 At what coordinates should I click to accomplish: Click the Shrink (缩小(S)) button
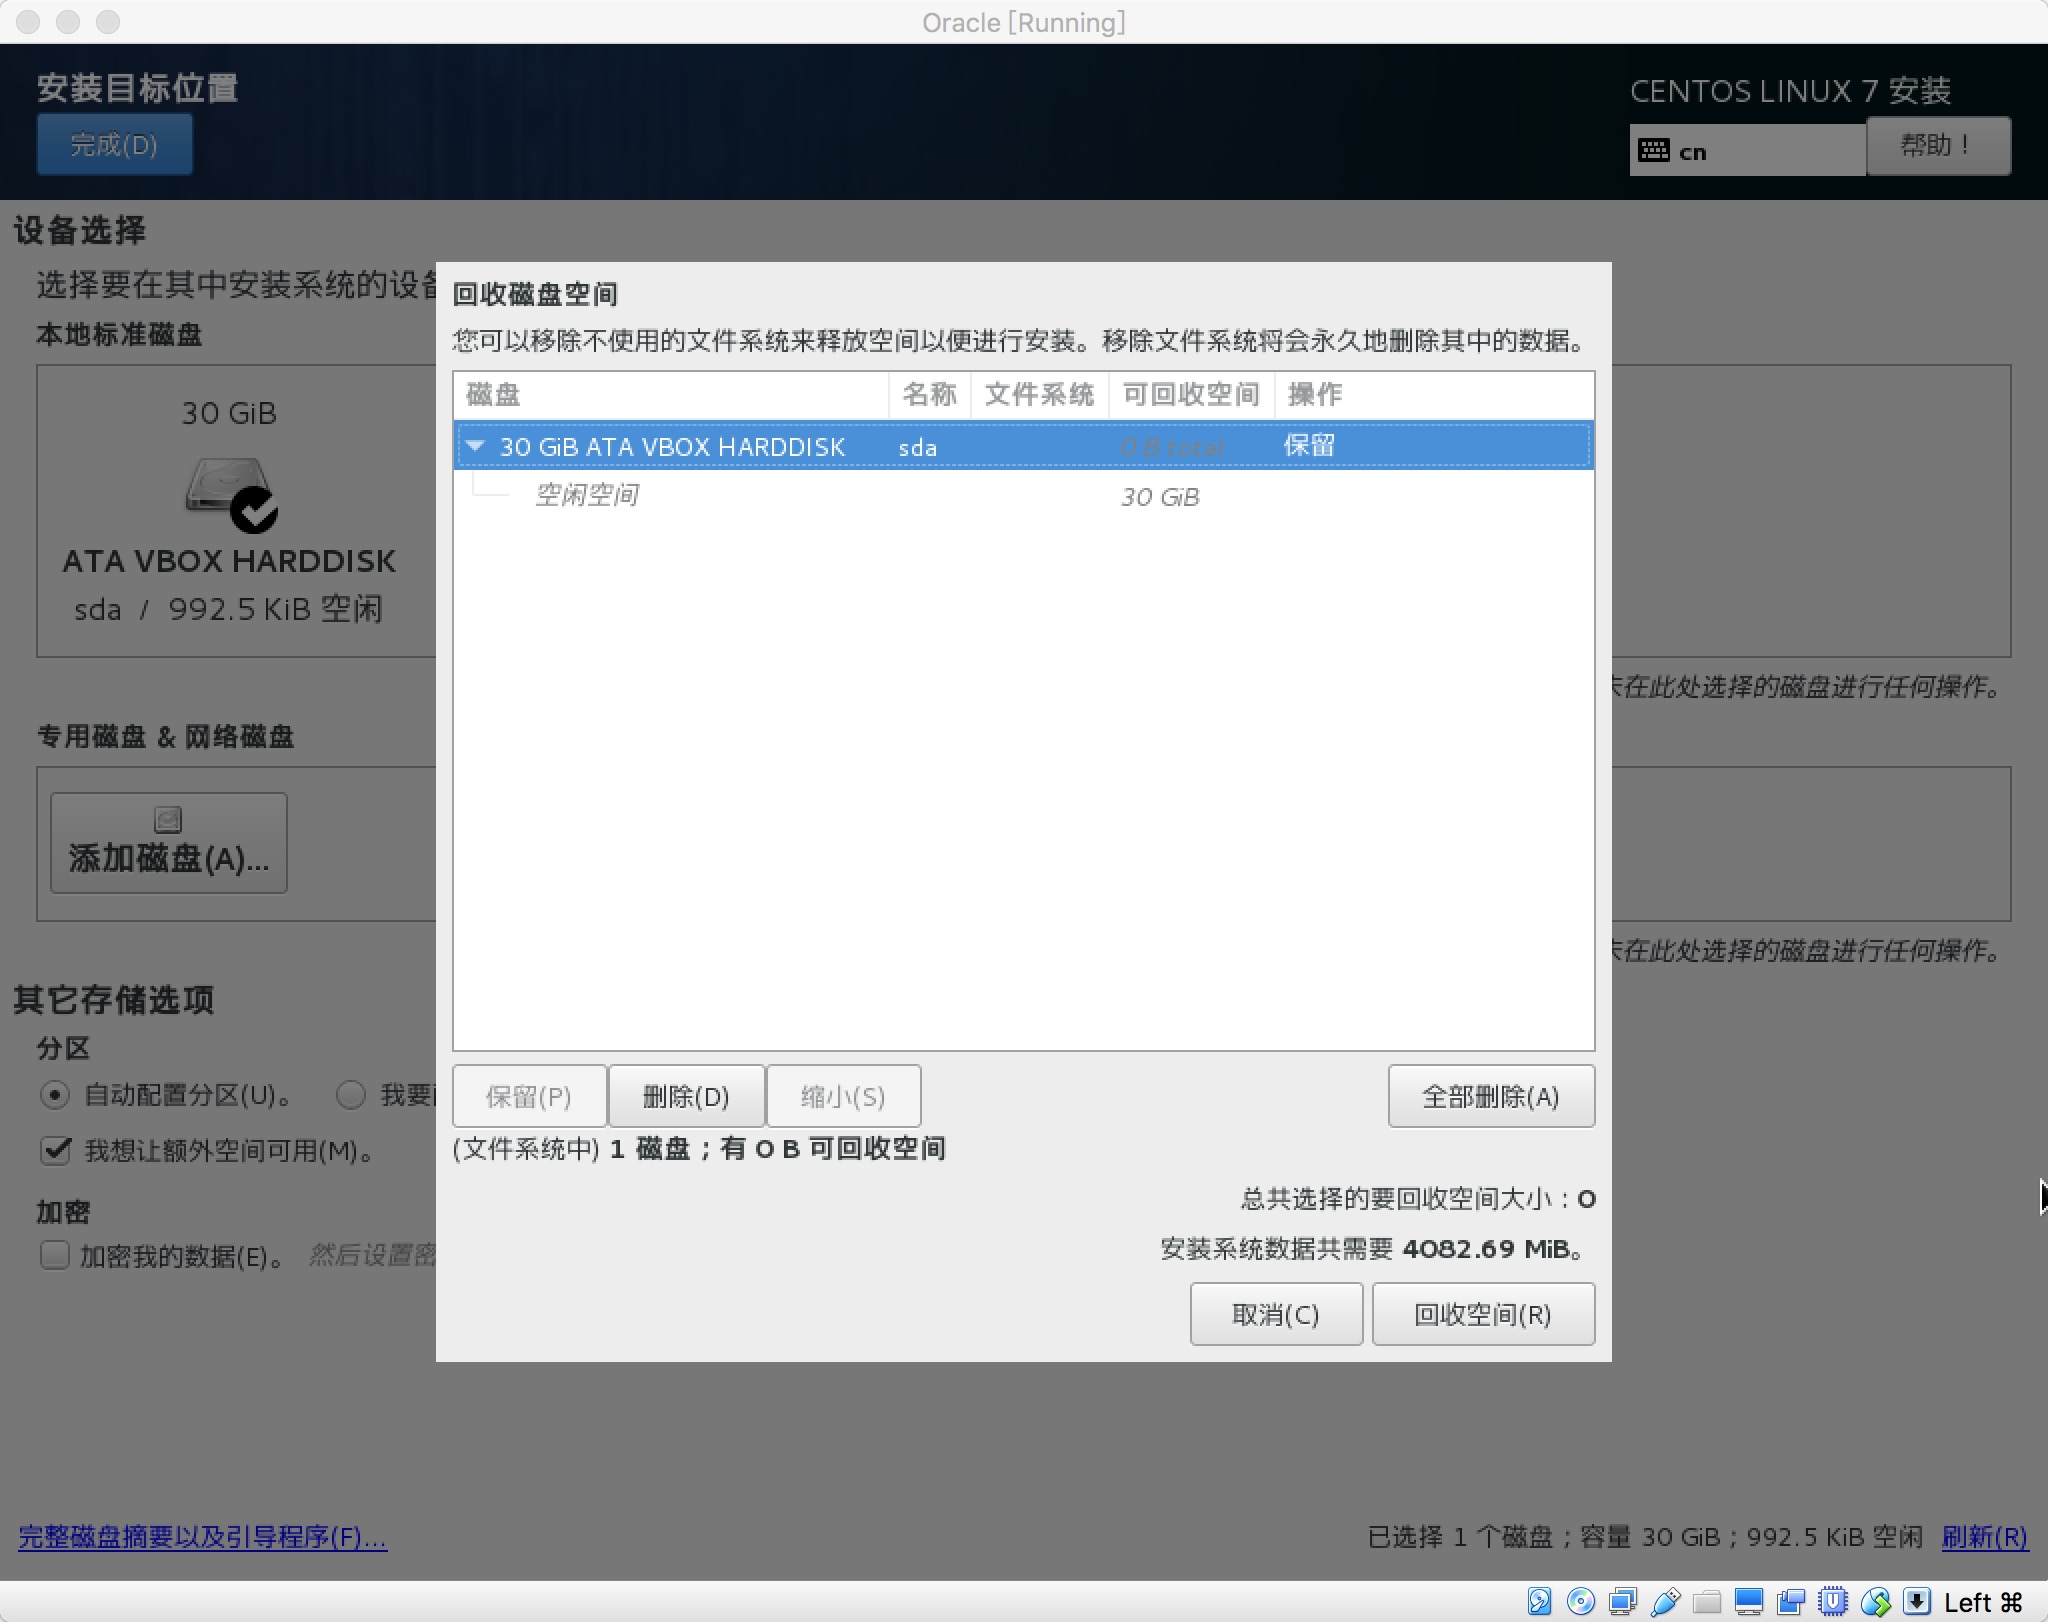pyautogui.click(x=843, y=1096)
